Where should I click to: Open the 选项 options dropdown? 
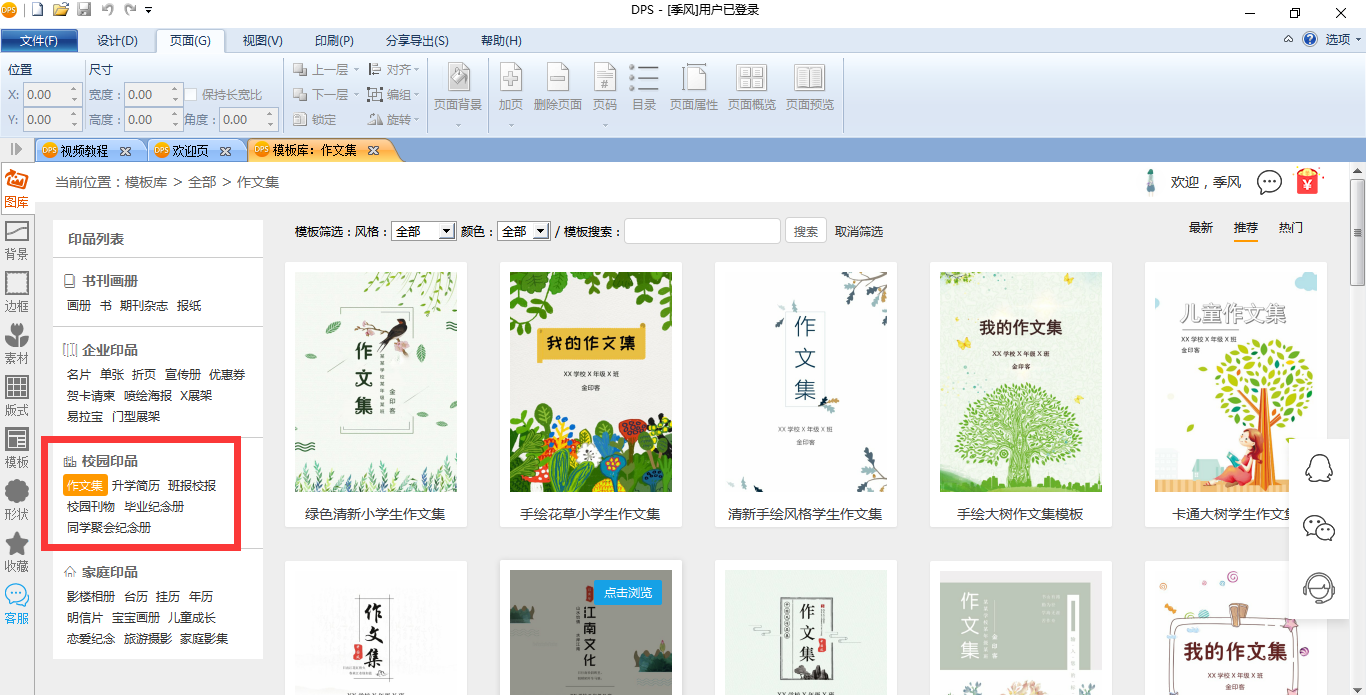(1343, 40)
